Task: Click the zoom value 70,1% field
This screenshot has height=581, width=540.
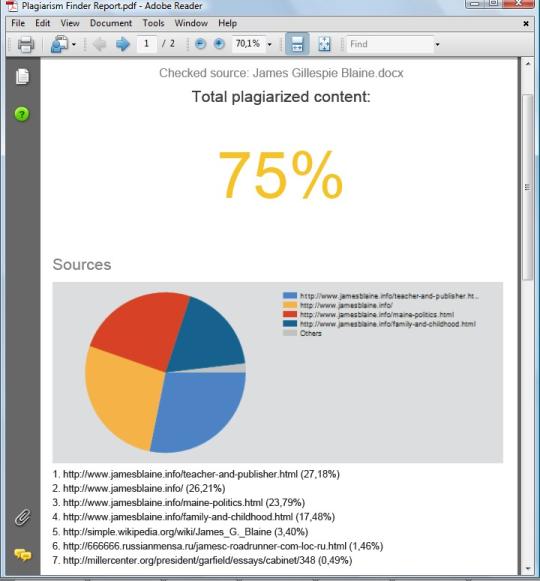Action: pos(248,44)
